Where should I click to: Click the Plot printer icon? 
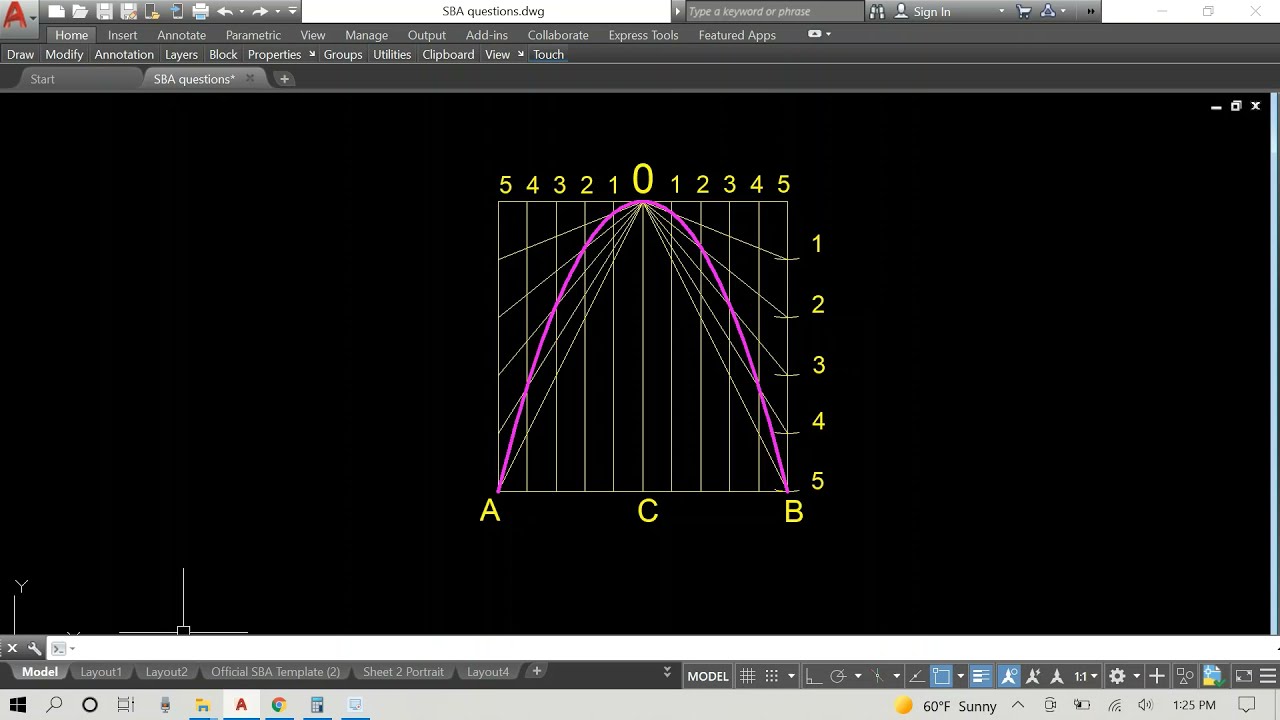[200, 11]
